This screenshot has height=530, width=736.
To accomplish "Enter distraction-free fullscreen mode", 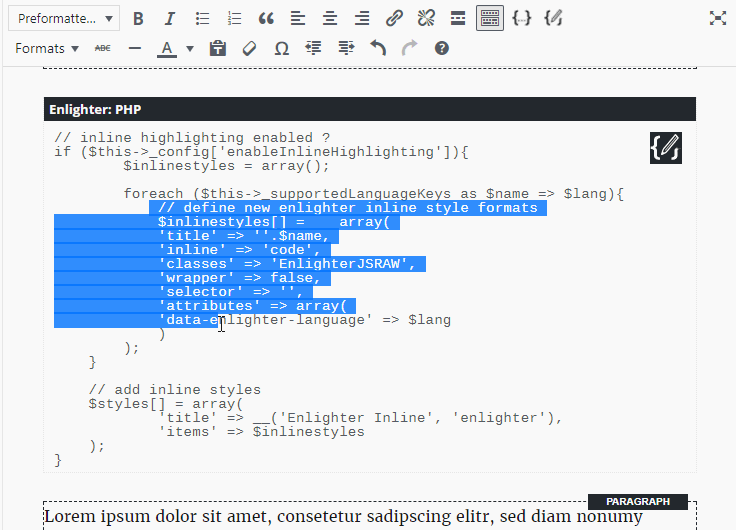I will coord(718,19).
